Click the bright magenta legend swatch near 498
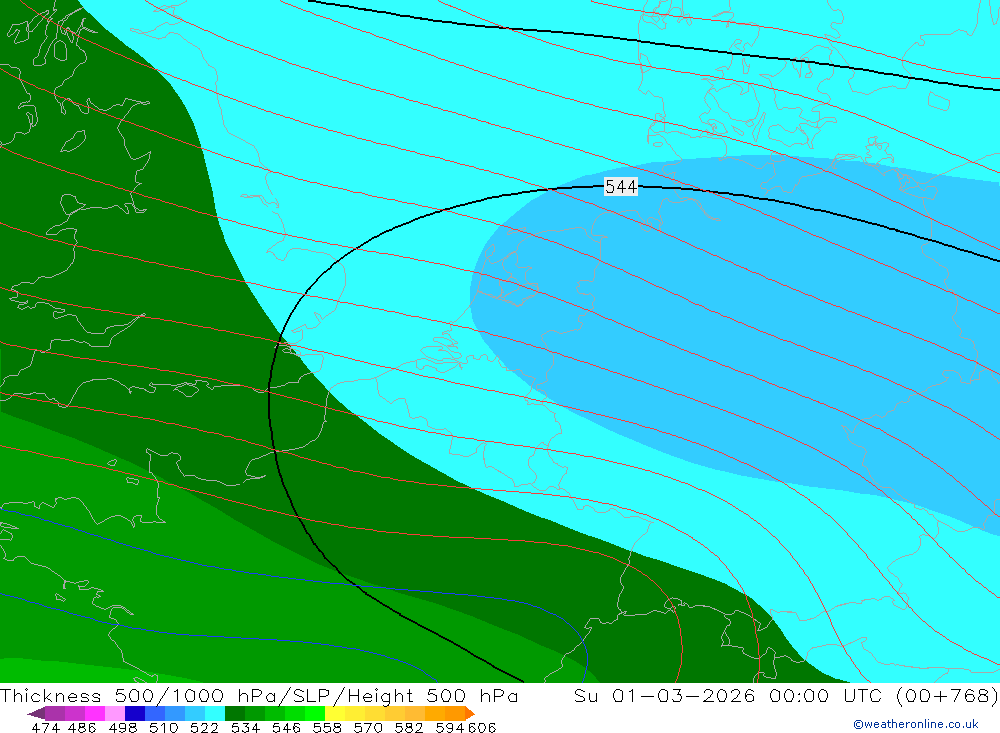 (95, 713)
